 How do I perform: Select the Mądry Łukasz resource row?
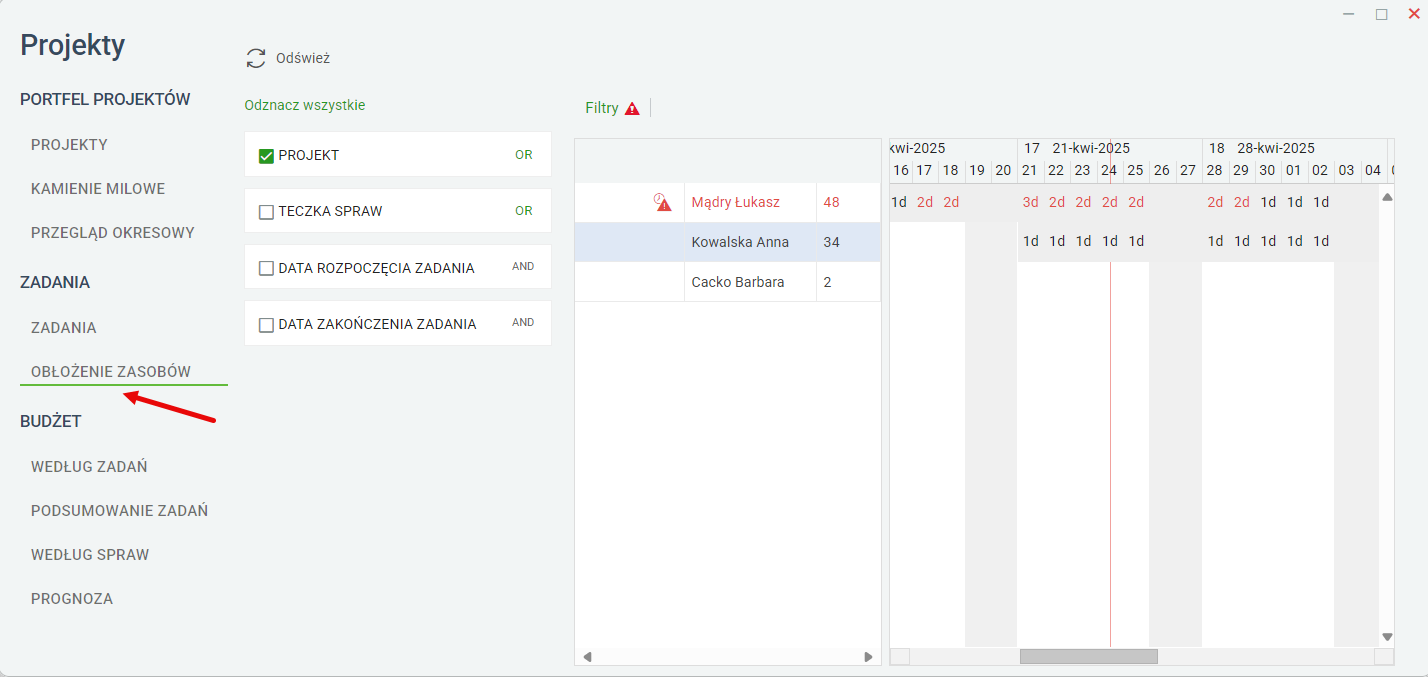click(x=728, y=202)
